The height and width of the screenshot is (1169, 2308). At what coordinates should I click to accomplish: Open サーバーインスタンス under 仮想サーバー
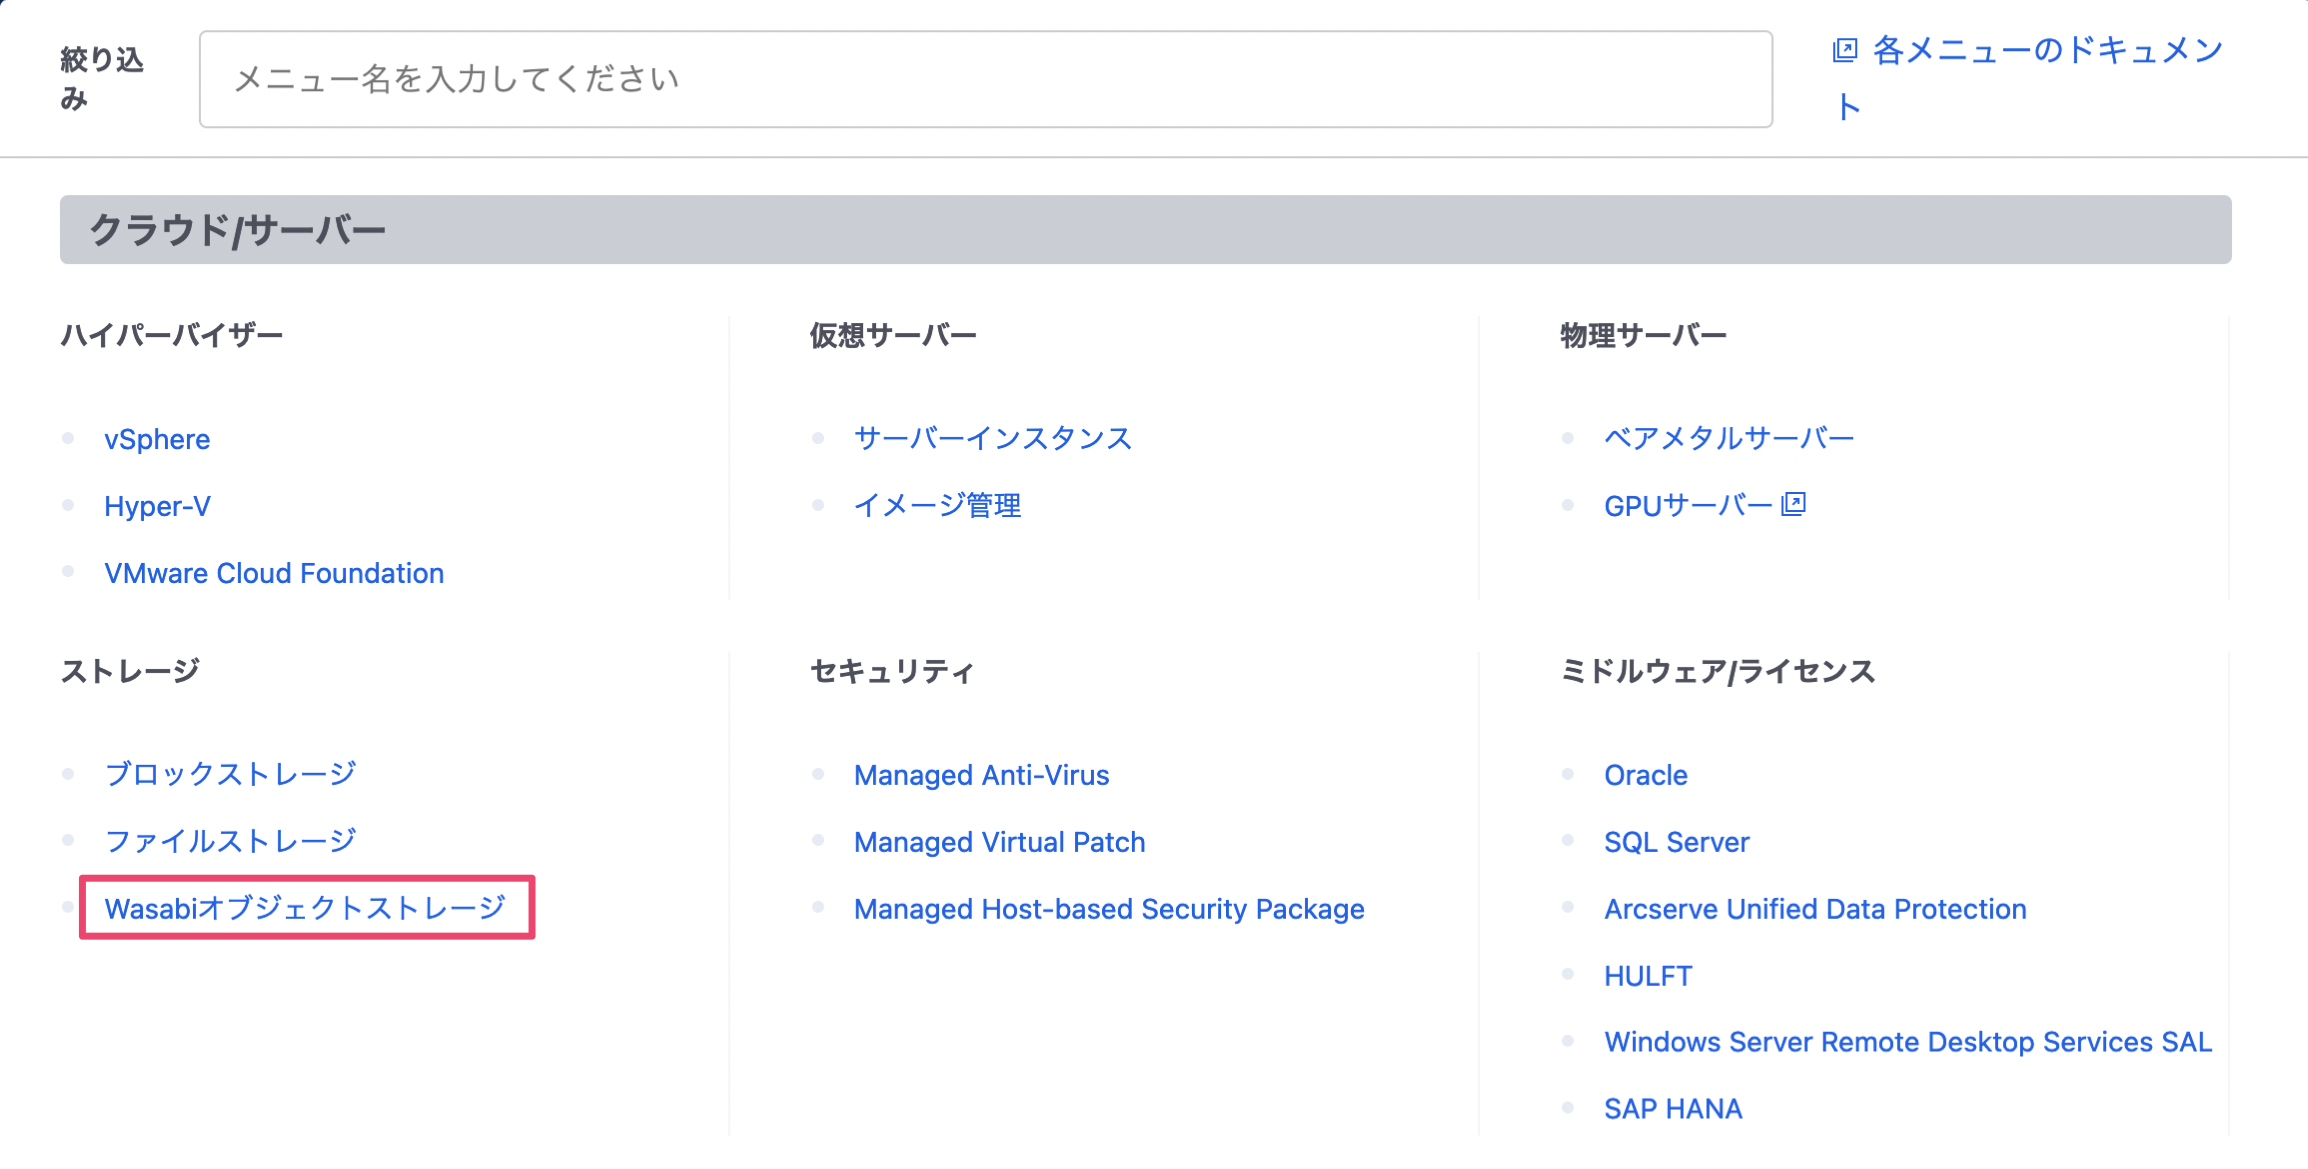pos(992,438)
